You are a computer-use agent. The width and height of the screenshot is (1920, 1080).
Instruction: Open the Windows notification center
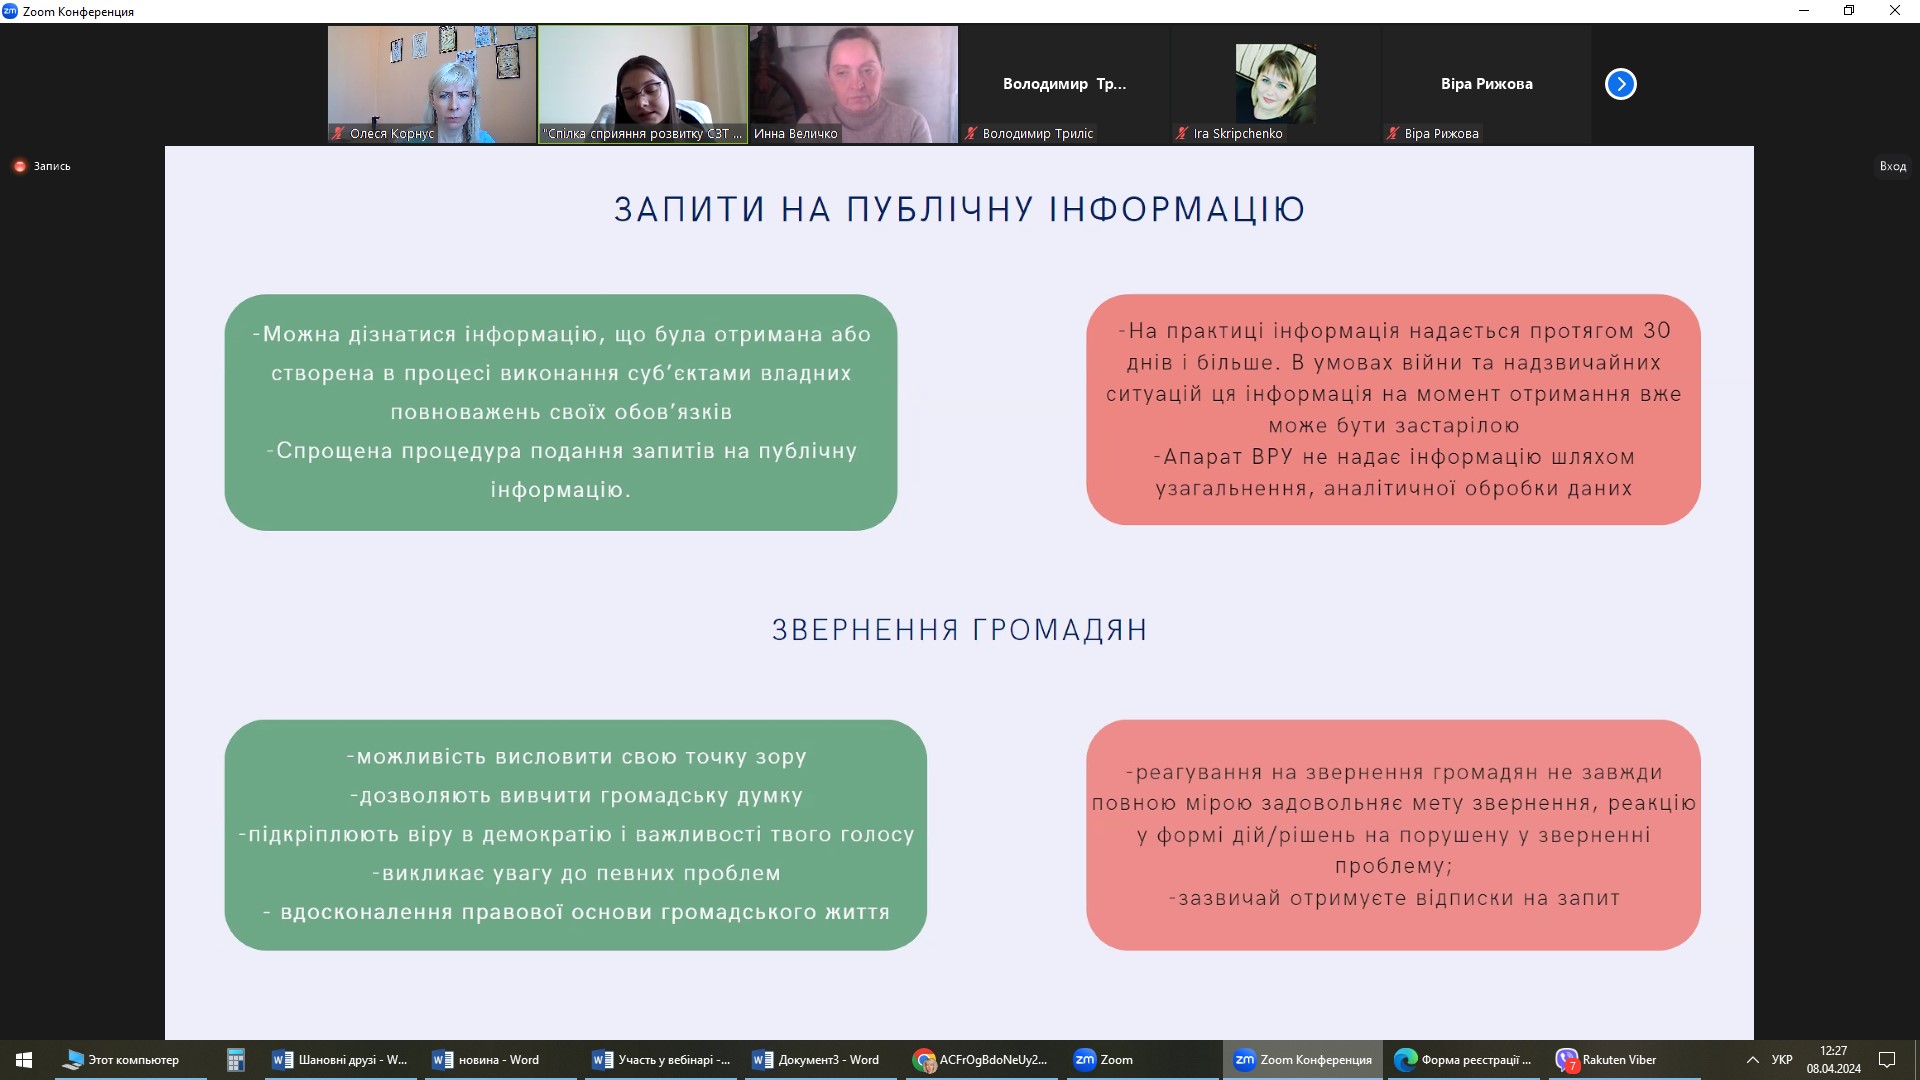point(1887,1060)
